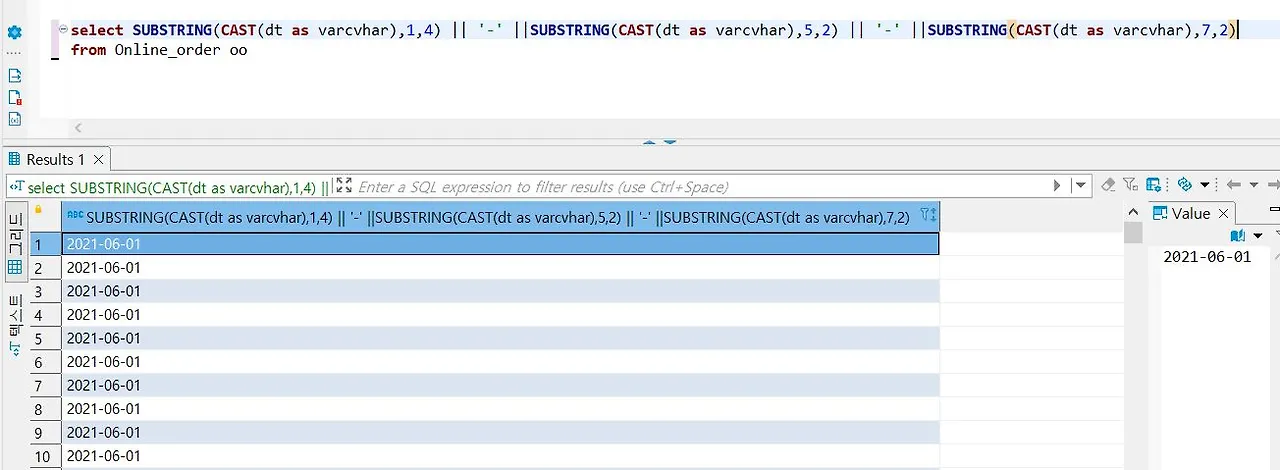Clear filters with the eraser icon

click(x=1108, y=185)
